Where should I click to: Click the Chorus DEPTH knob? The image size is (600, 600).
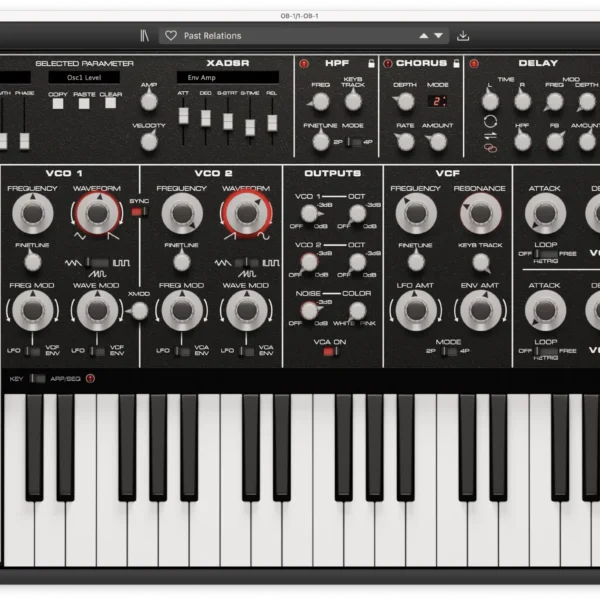(x=405, y=102)
